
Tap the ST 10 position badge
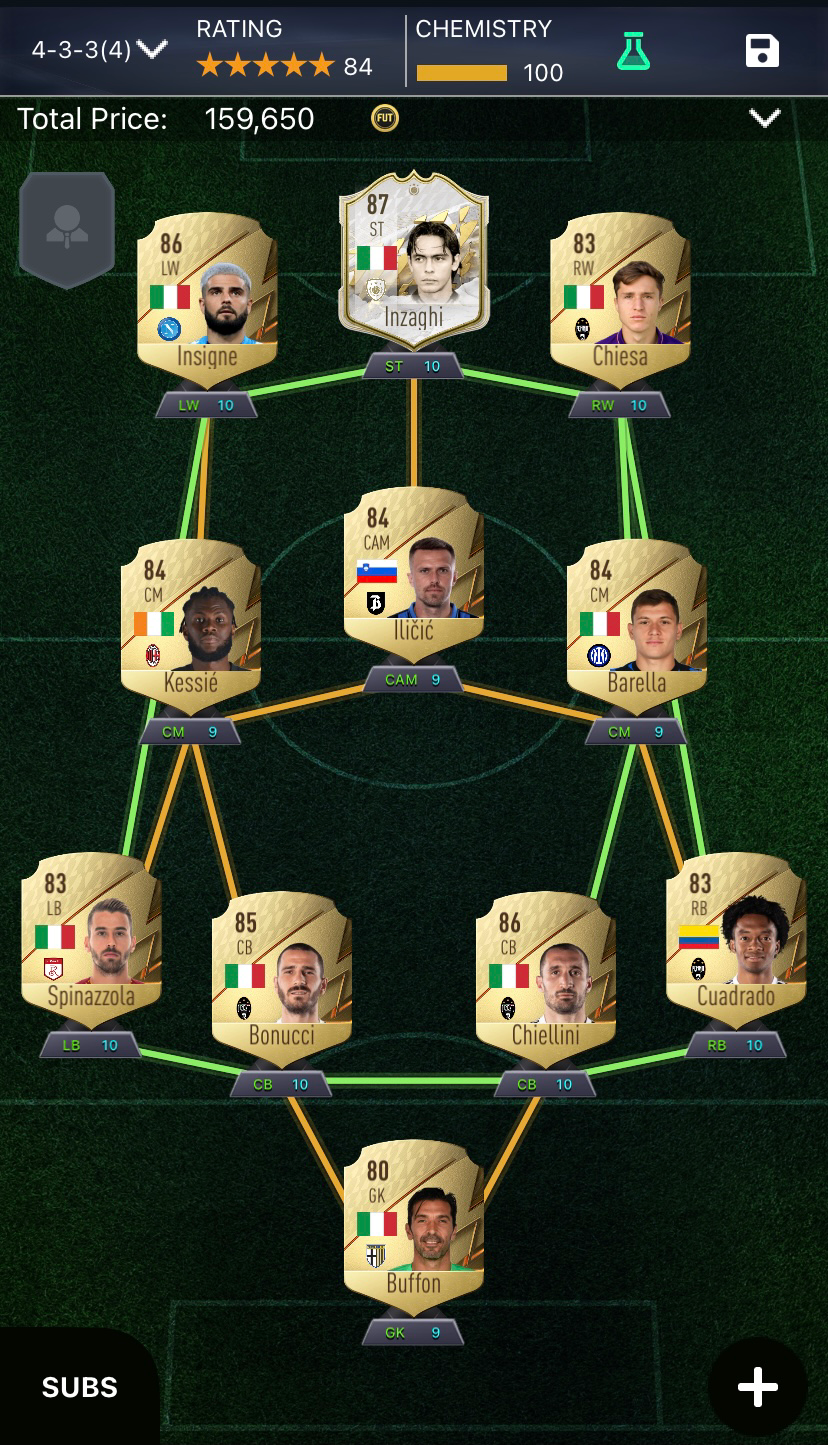414,366
